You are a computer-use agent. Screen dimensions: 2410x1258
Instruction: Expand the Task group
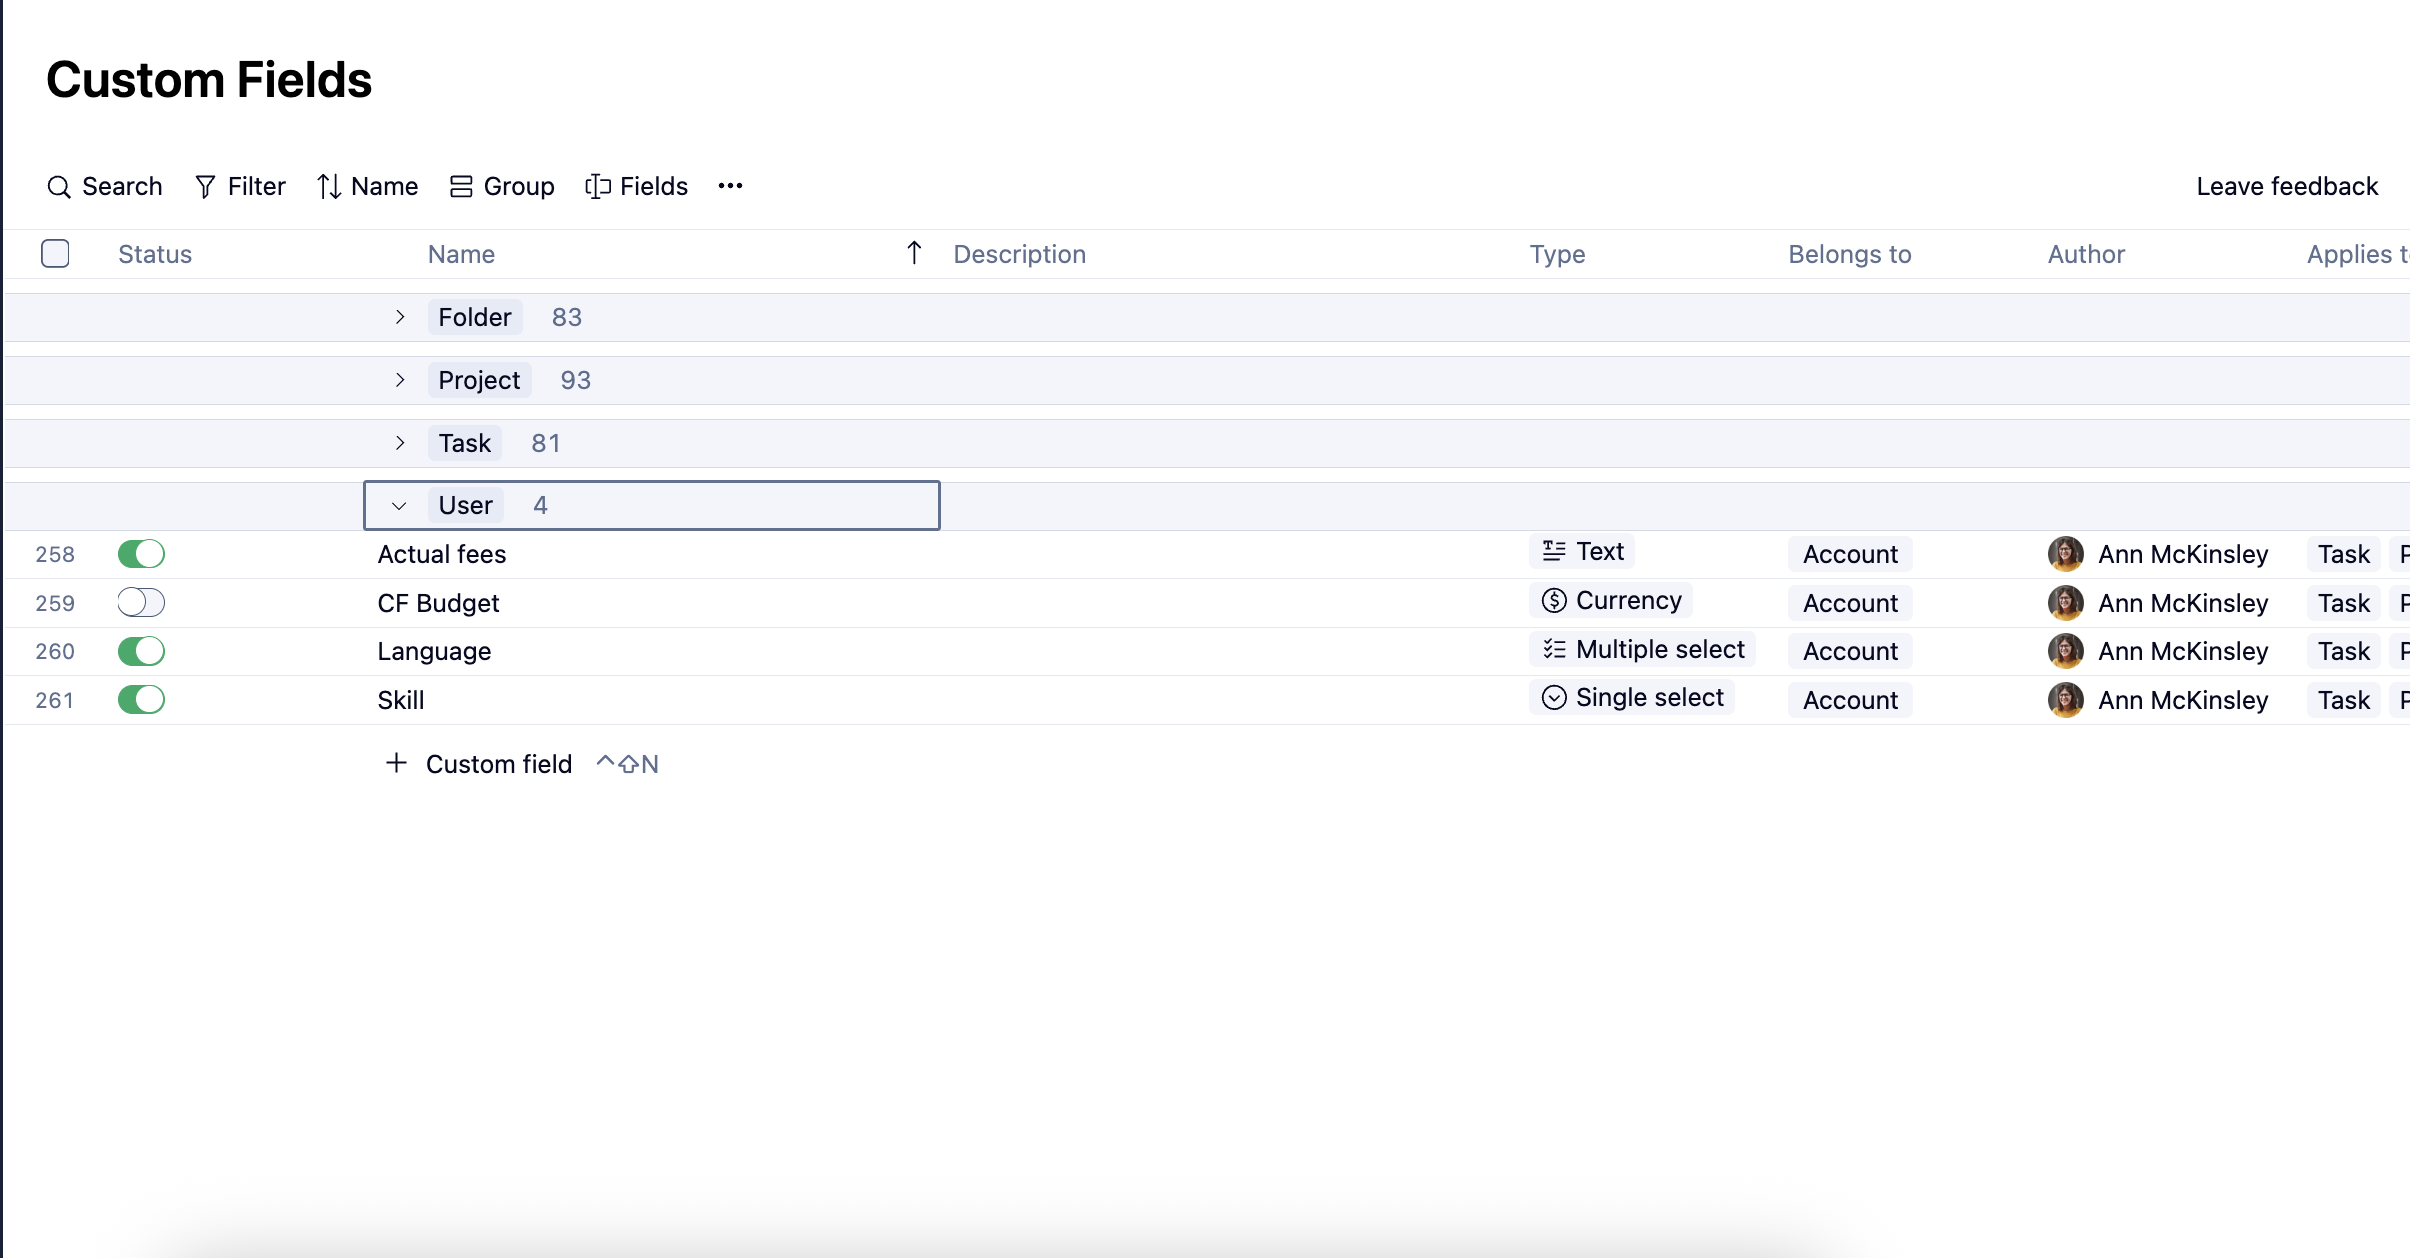[x=400, y=443]
